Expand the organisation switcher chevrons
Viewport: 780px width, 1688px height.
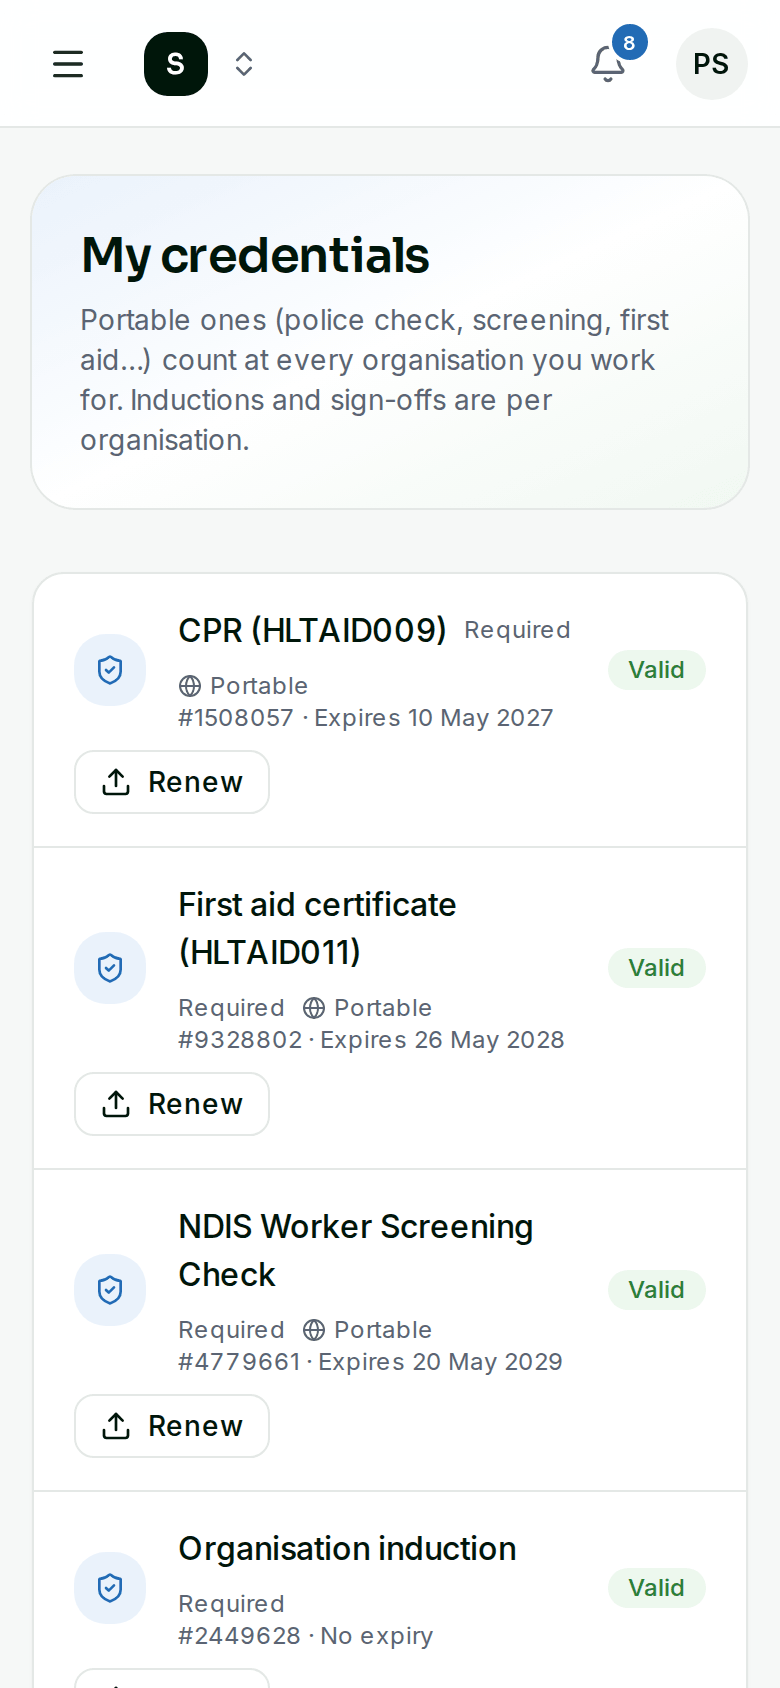point(244,64)
